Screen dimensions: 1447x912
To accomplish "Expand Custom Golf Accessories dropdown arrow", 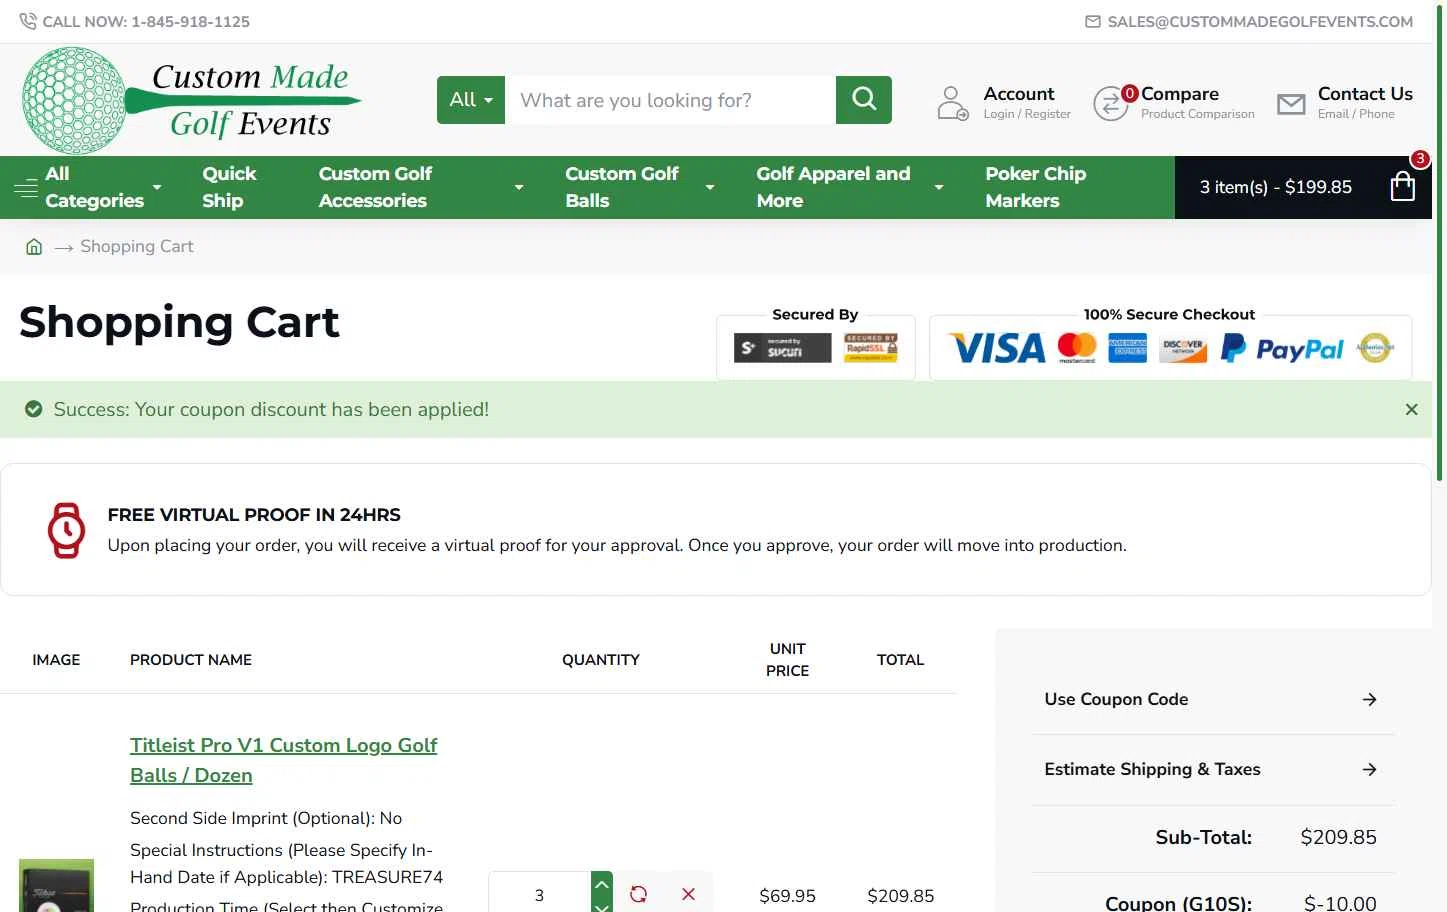I will click(519, 187).
